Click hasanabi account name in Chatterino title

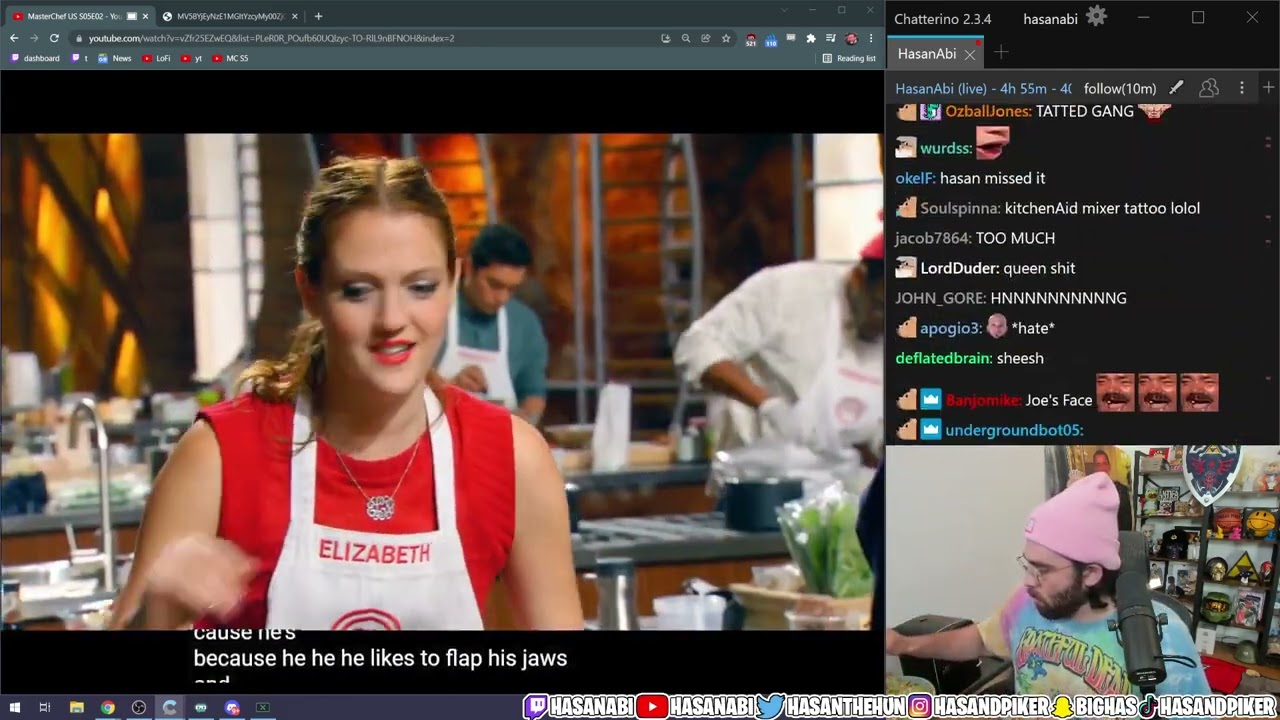[x=1050, y=18]
